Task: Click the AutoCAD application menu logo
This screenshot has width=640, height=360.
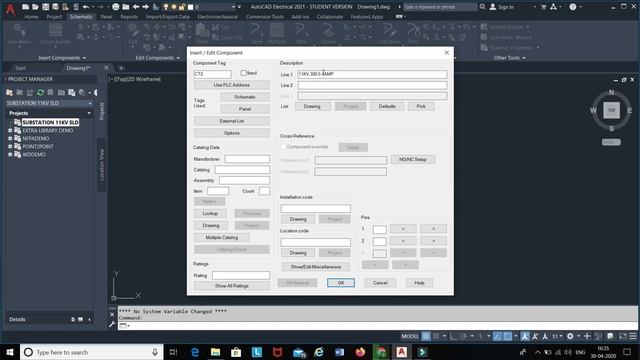Action: (x=10, y=9)
